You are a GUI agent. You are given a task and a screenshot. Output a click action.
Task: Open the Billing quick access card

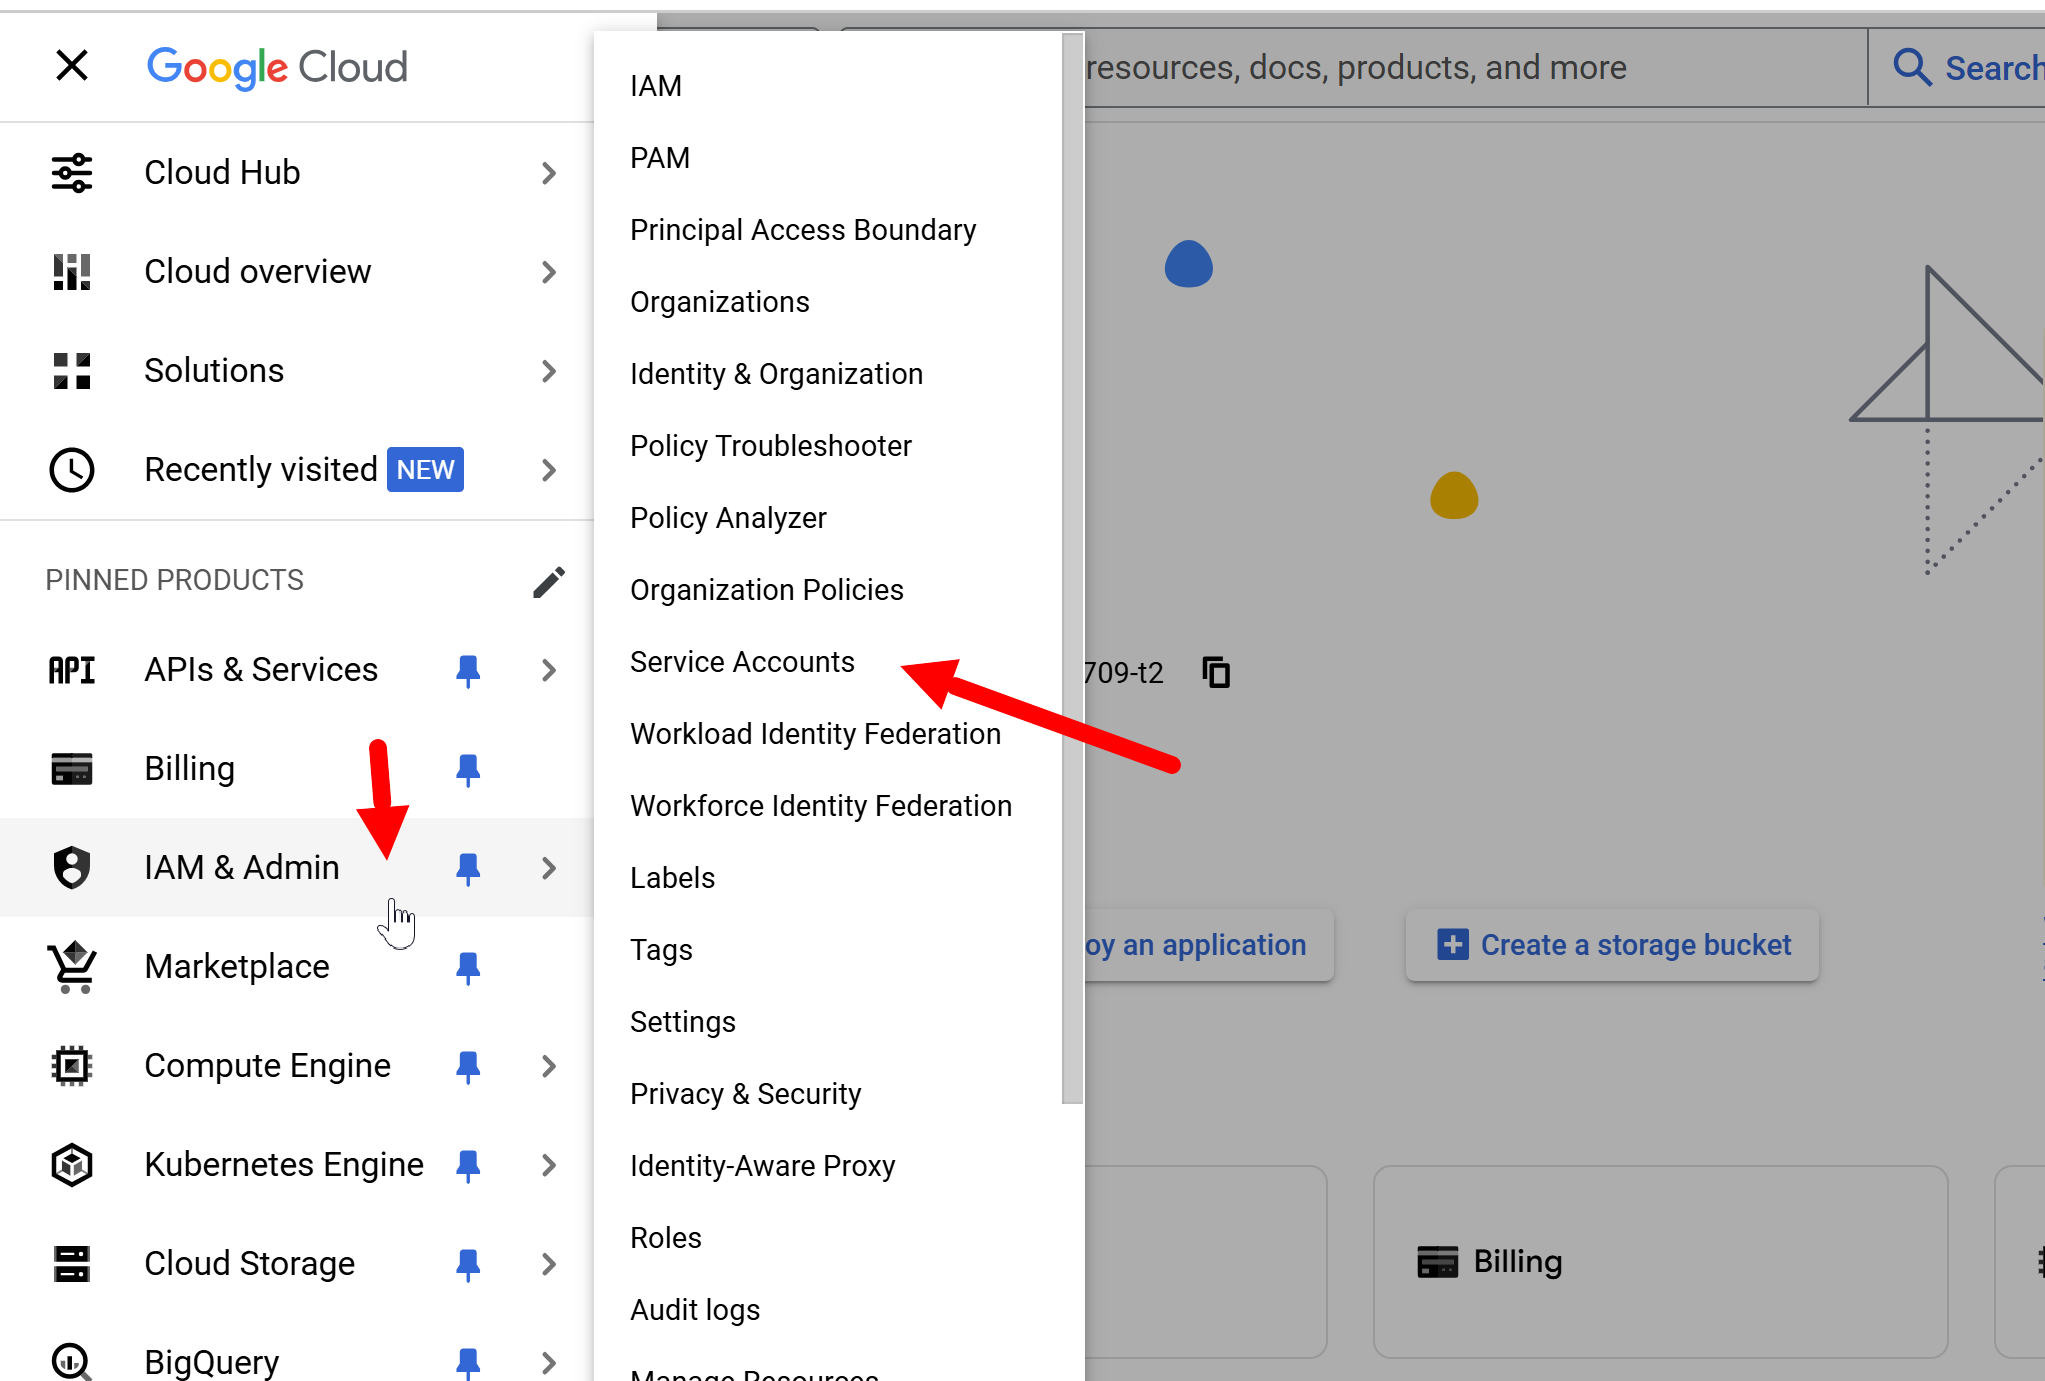point(1660,1262)
